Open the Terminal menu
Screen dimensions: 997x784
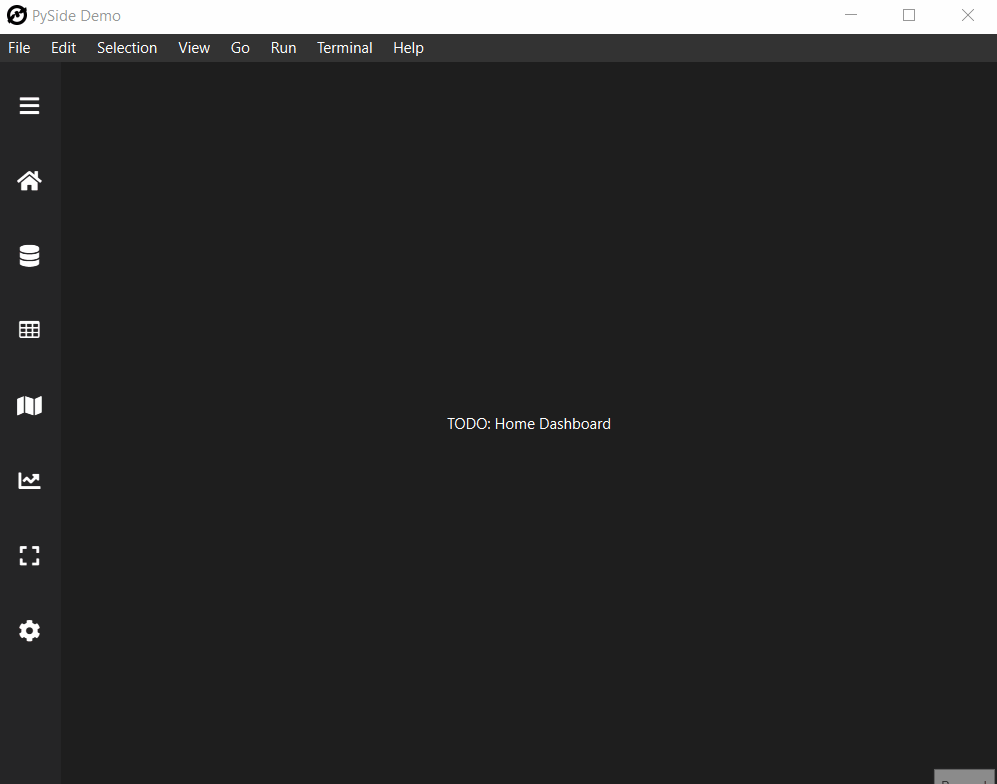(344, 47)
